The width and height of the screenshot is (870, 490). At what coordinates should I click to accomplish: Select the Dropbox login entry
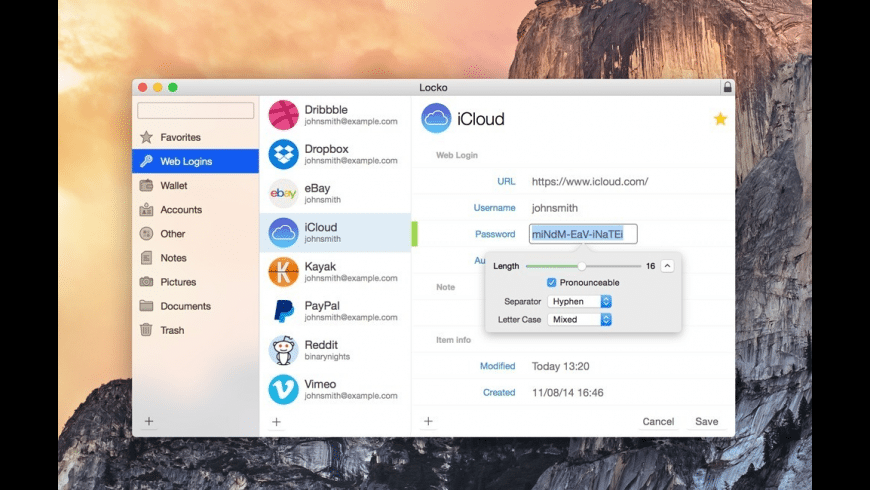click(x=335, y=154)
